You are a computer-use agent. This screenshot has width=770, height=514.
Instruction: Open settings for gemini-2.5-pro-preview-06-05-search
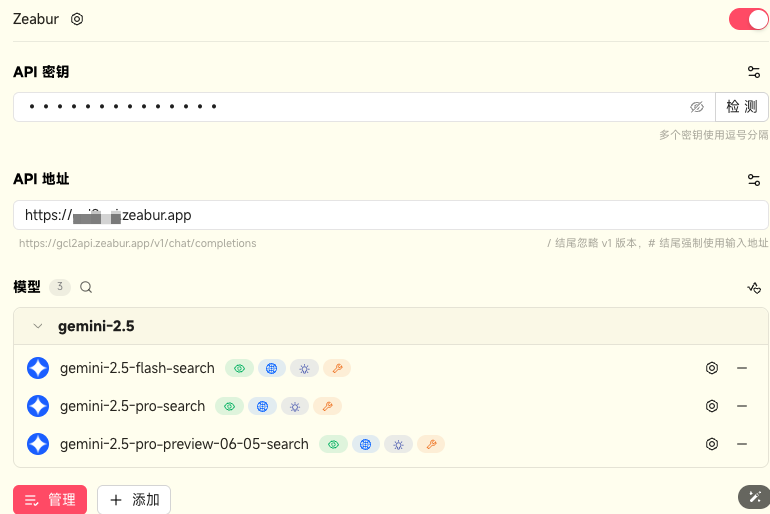pyautogui.click(x=712, y=444)
